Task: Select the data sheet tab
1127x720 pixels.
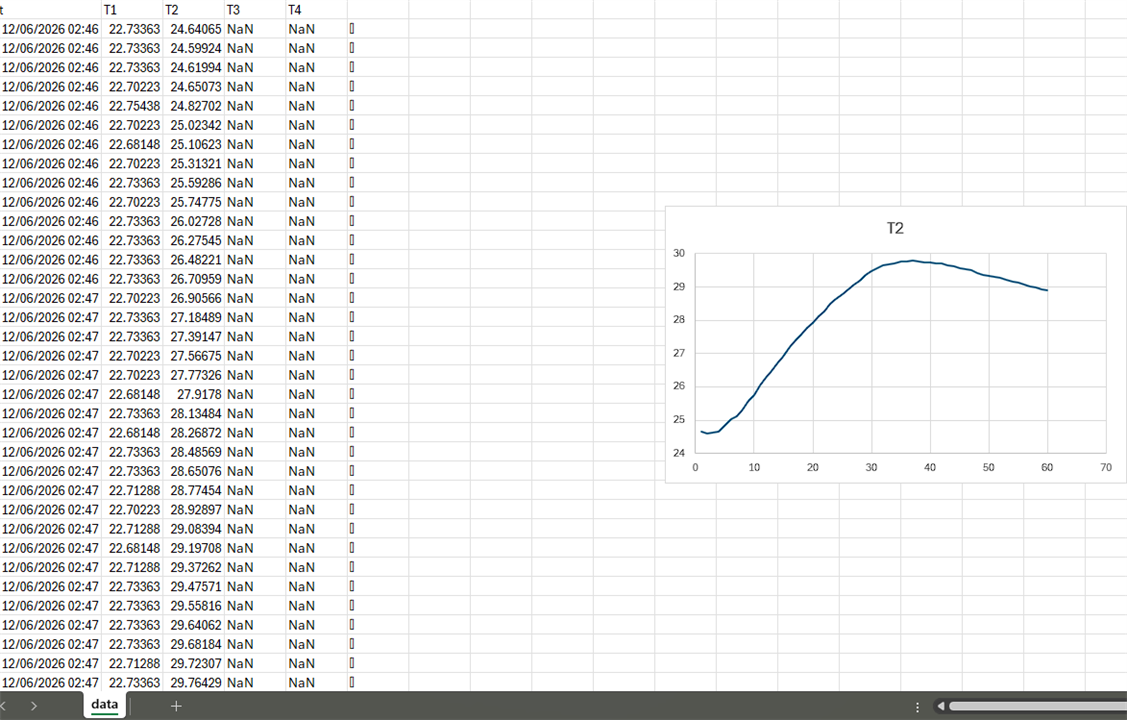Action: tap(105, 705)
